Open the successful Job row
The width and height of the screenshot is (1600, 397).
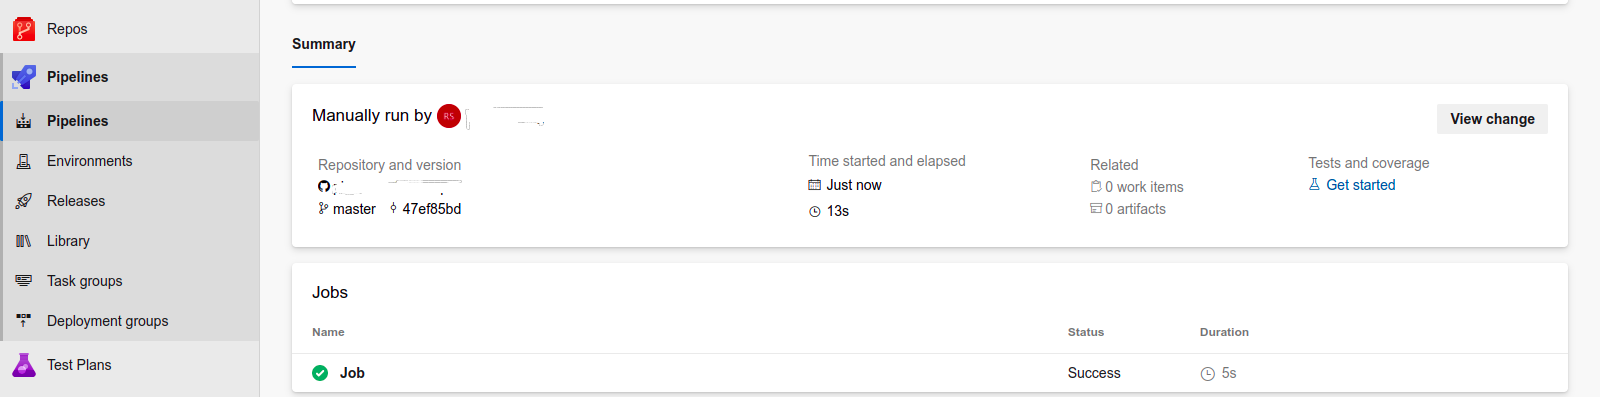point(930,373)
